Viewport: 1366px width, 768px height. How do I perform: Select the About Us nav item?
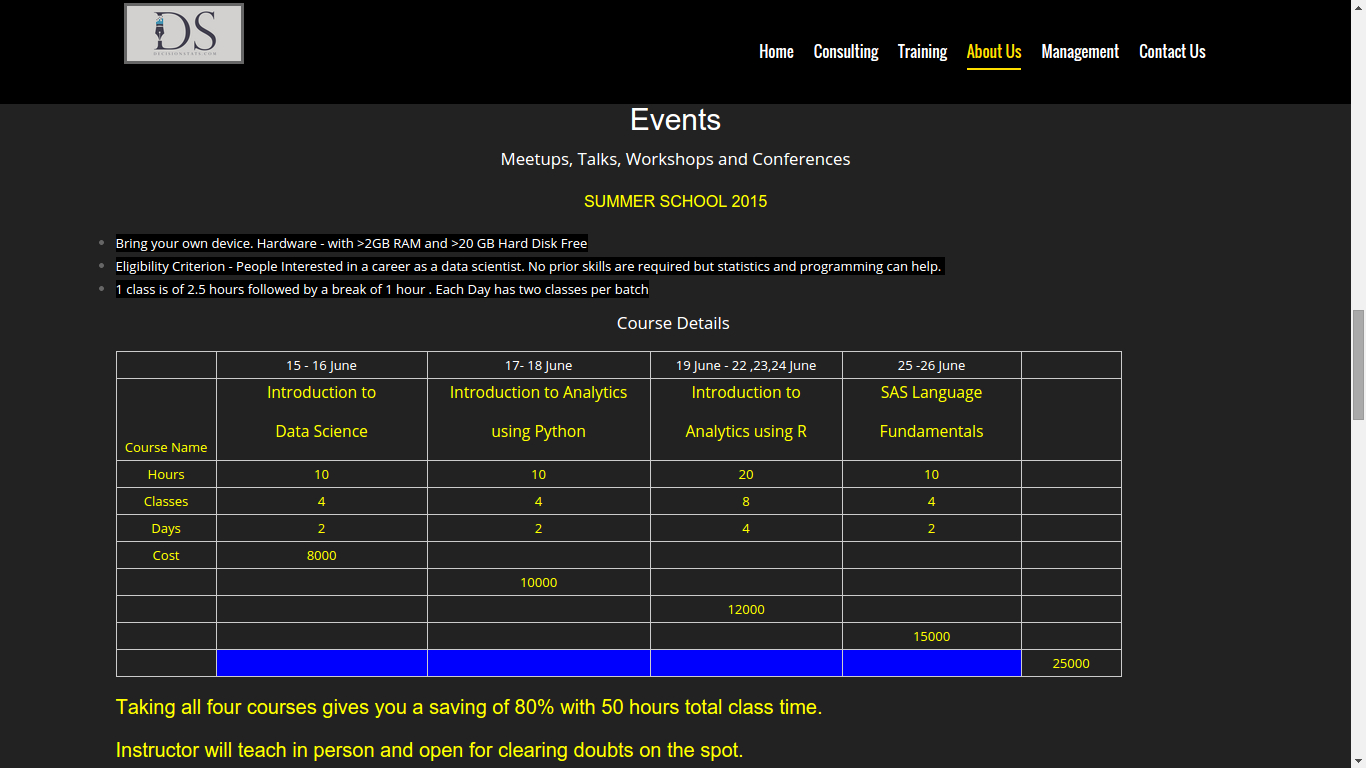[x=993, y=52]
